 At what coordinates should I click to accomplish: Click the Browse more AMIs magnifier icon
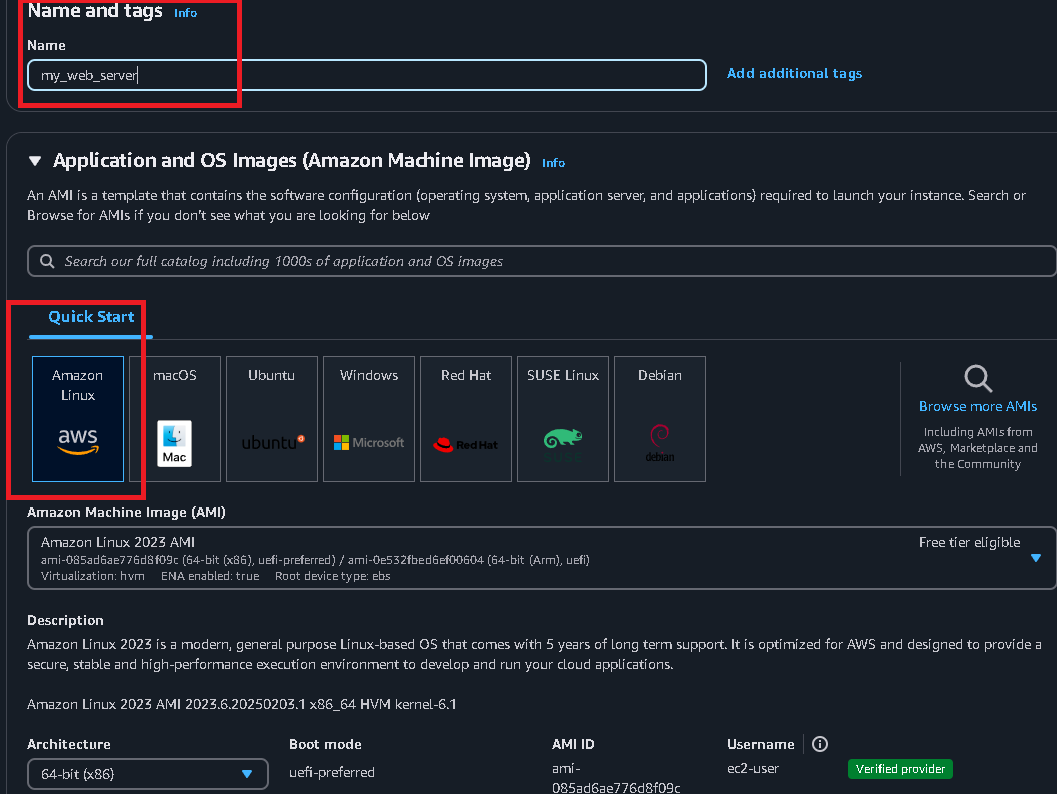coord(978,378)
